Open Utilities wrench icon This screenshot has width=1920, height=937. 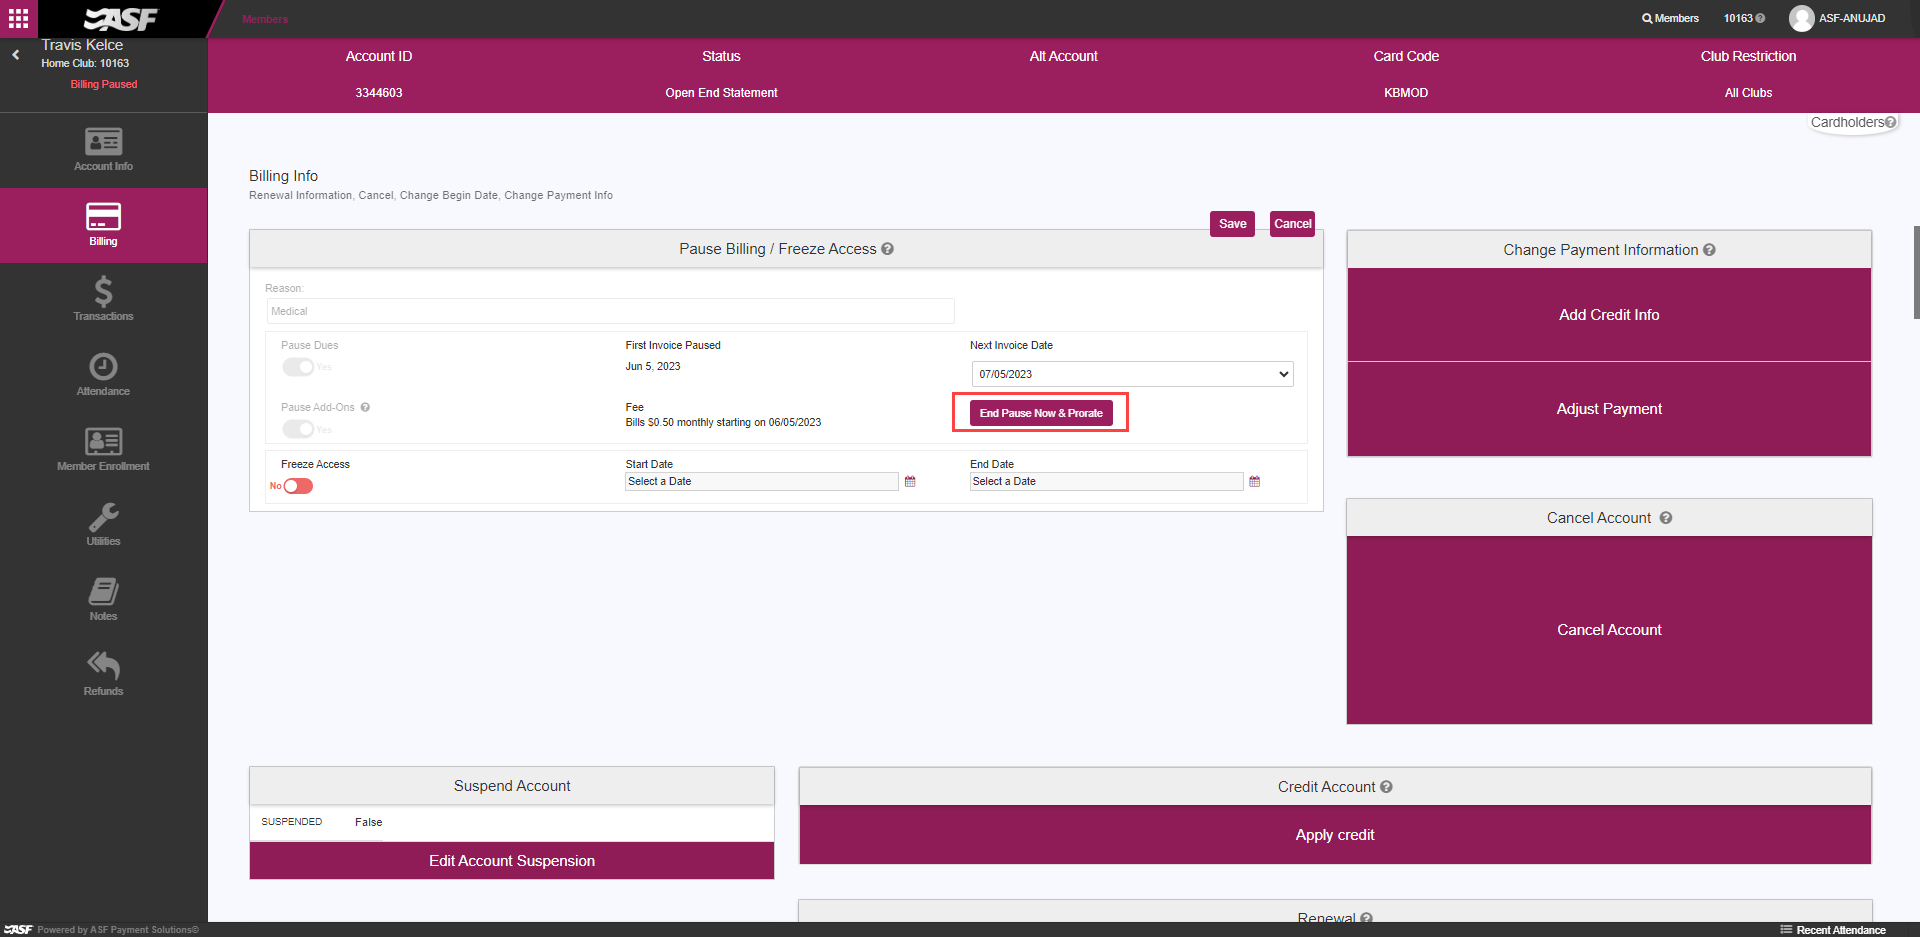pyautogui.click(x=103, y=516)
